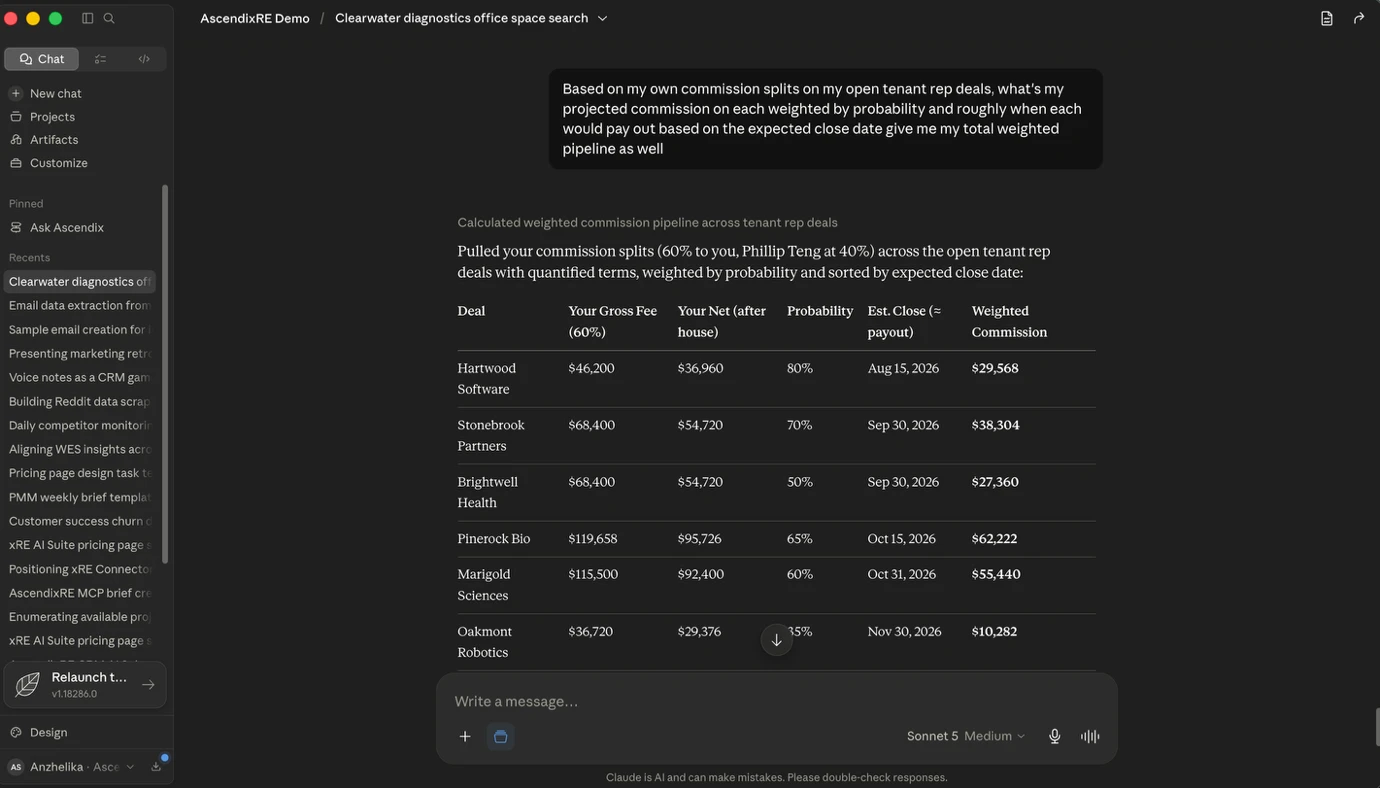Open Email data extraction recent chat
Image resolution: width=1380 pixels, height=788 pixels.
click(x=80, y=305)
